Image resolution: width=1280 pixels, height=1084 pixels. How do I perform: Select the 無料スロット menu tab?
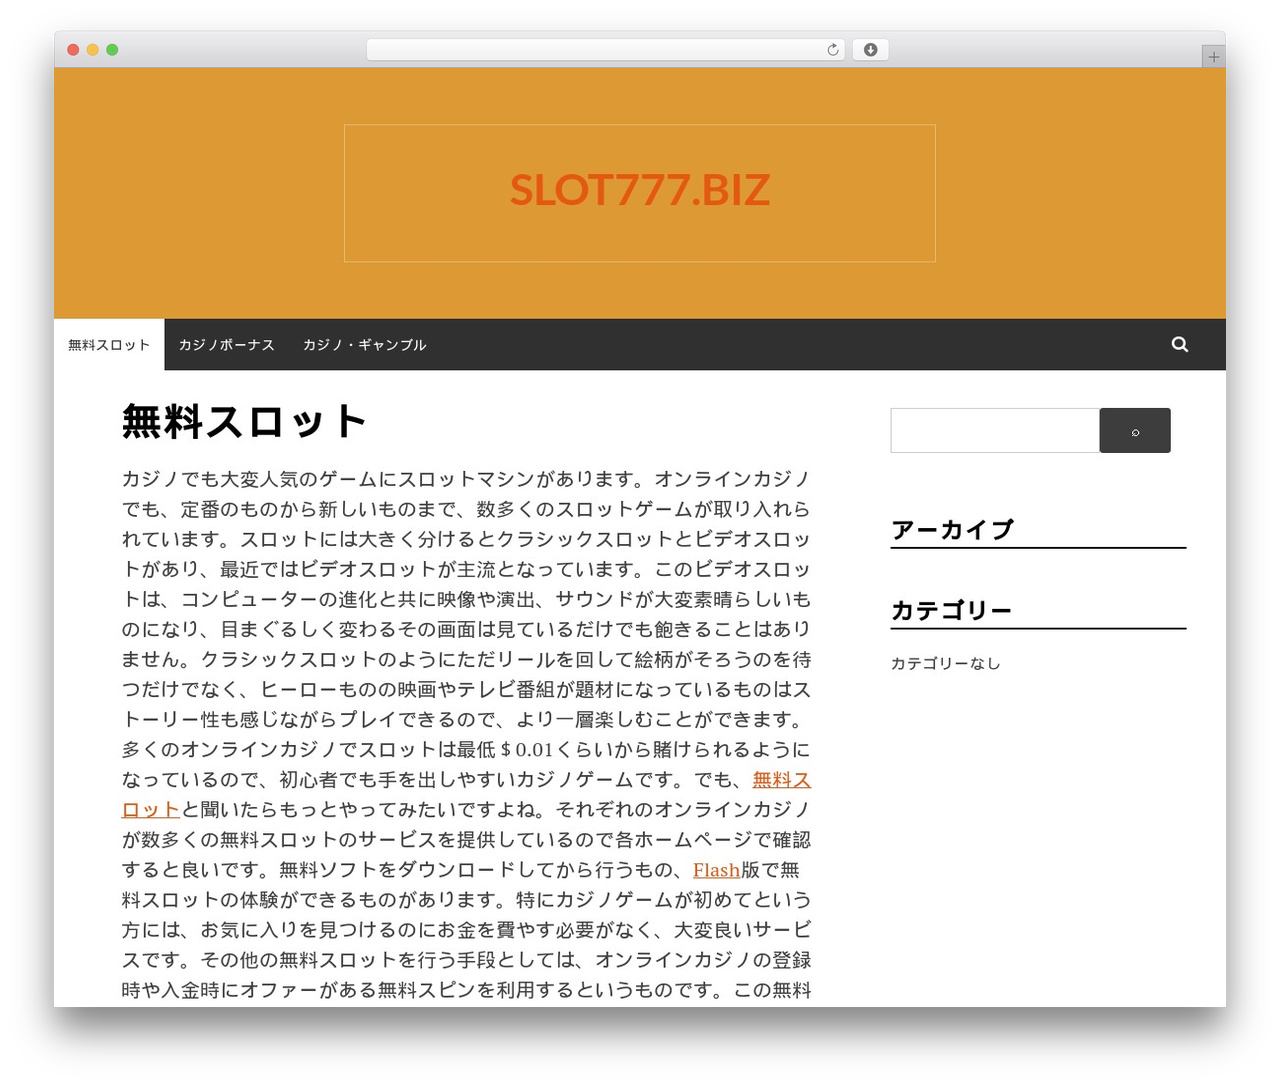coord(109,345)
